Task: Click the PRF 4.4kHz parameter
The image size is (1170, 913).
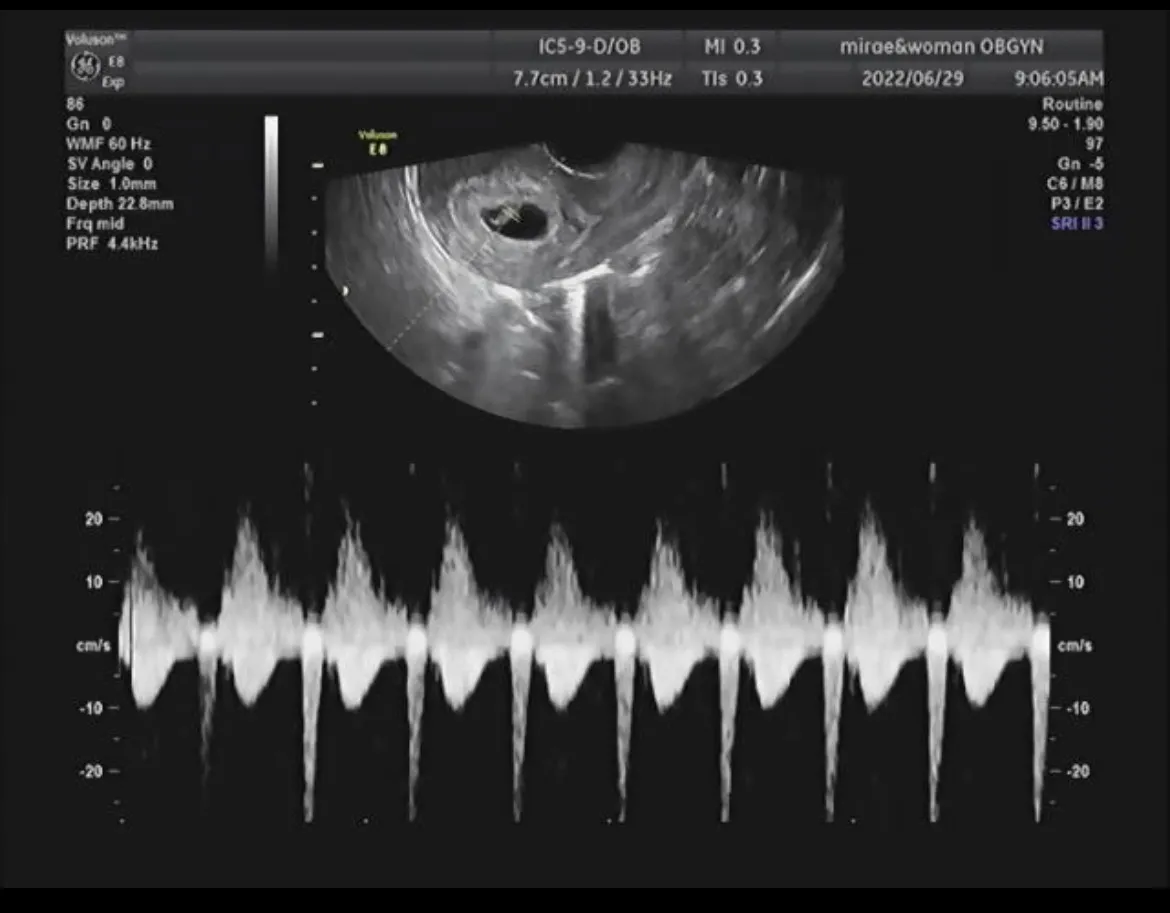Action: pyautogui.click(x=112, y=243)
